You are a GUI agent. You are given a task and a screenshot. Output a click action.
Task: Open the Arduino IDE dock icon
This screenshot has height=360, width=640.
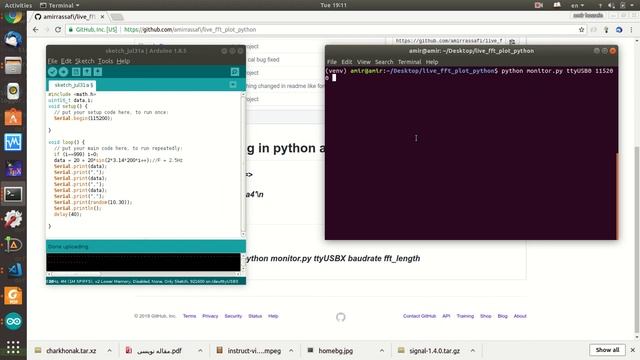click(x=13, y=321)
